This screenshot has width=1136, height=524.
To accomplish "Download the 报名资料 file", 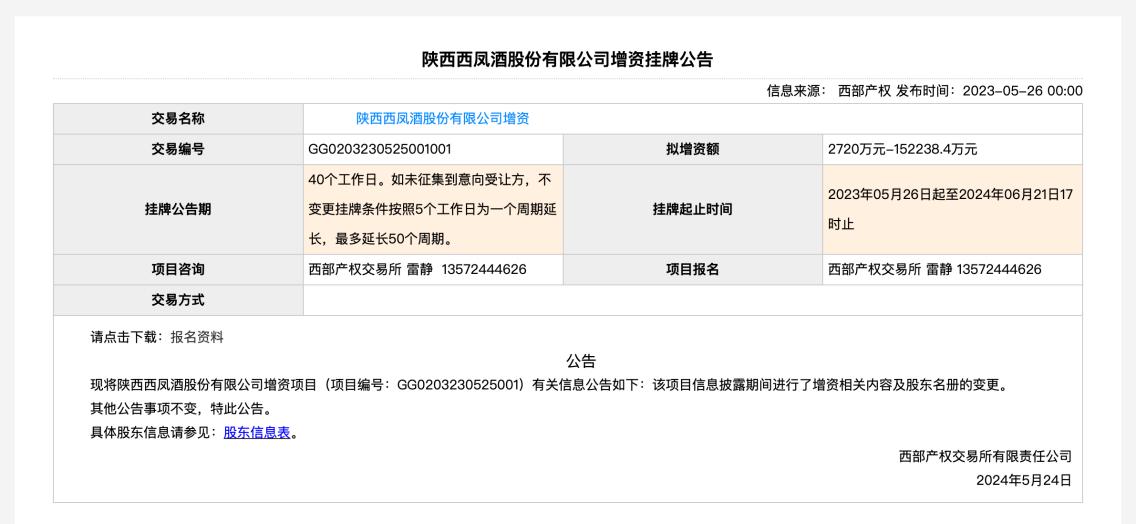I will [197, 337].
